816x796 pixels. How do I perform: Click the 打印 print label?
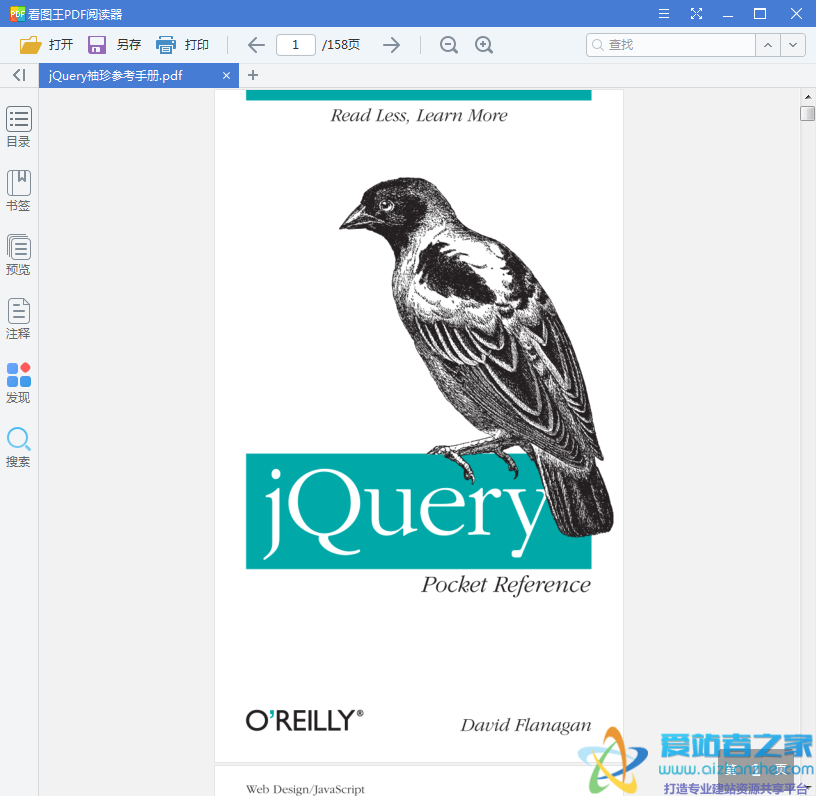click(197, 45)
